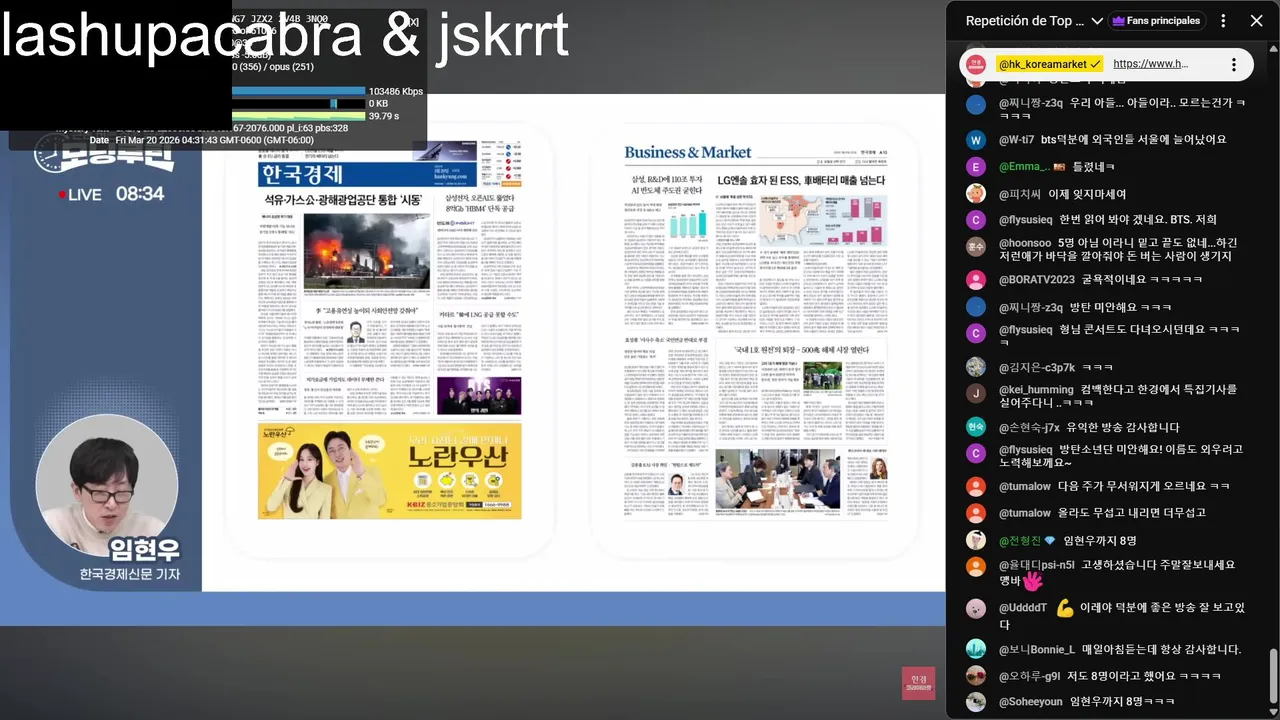
Task: Click the Date line in stats overlay
Action: click(201, 140)
